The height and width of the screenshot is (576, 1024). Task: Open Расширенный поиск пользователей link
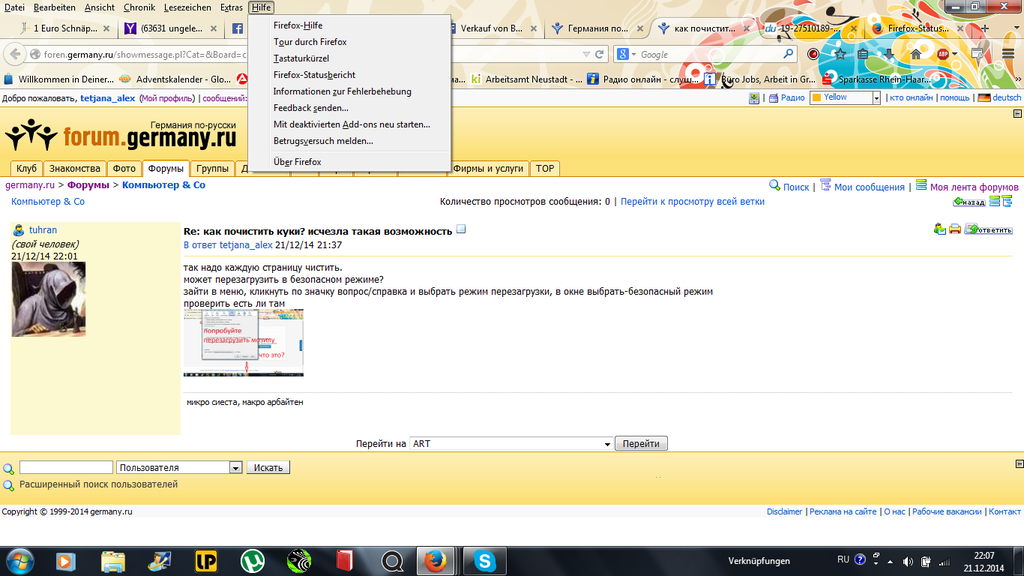tap(98, 485)
